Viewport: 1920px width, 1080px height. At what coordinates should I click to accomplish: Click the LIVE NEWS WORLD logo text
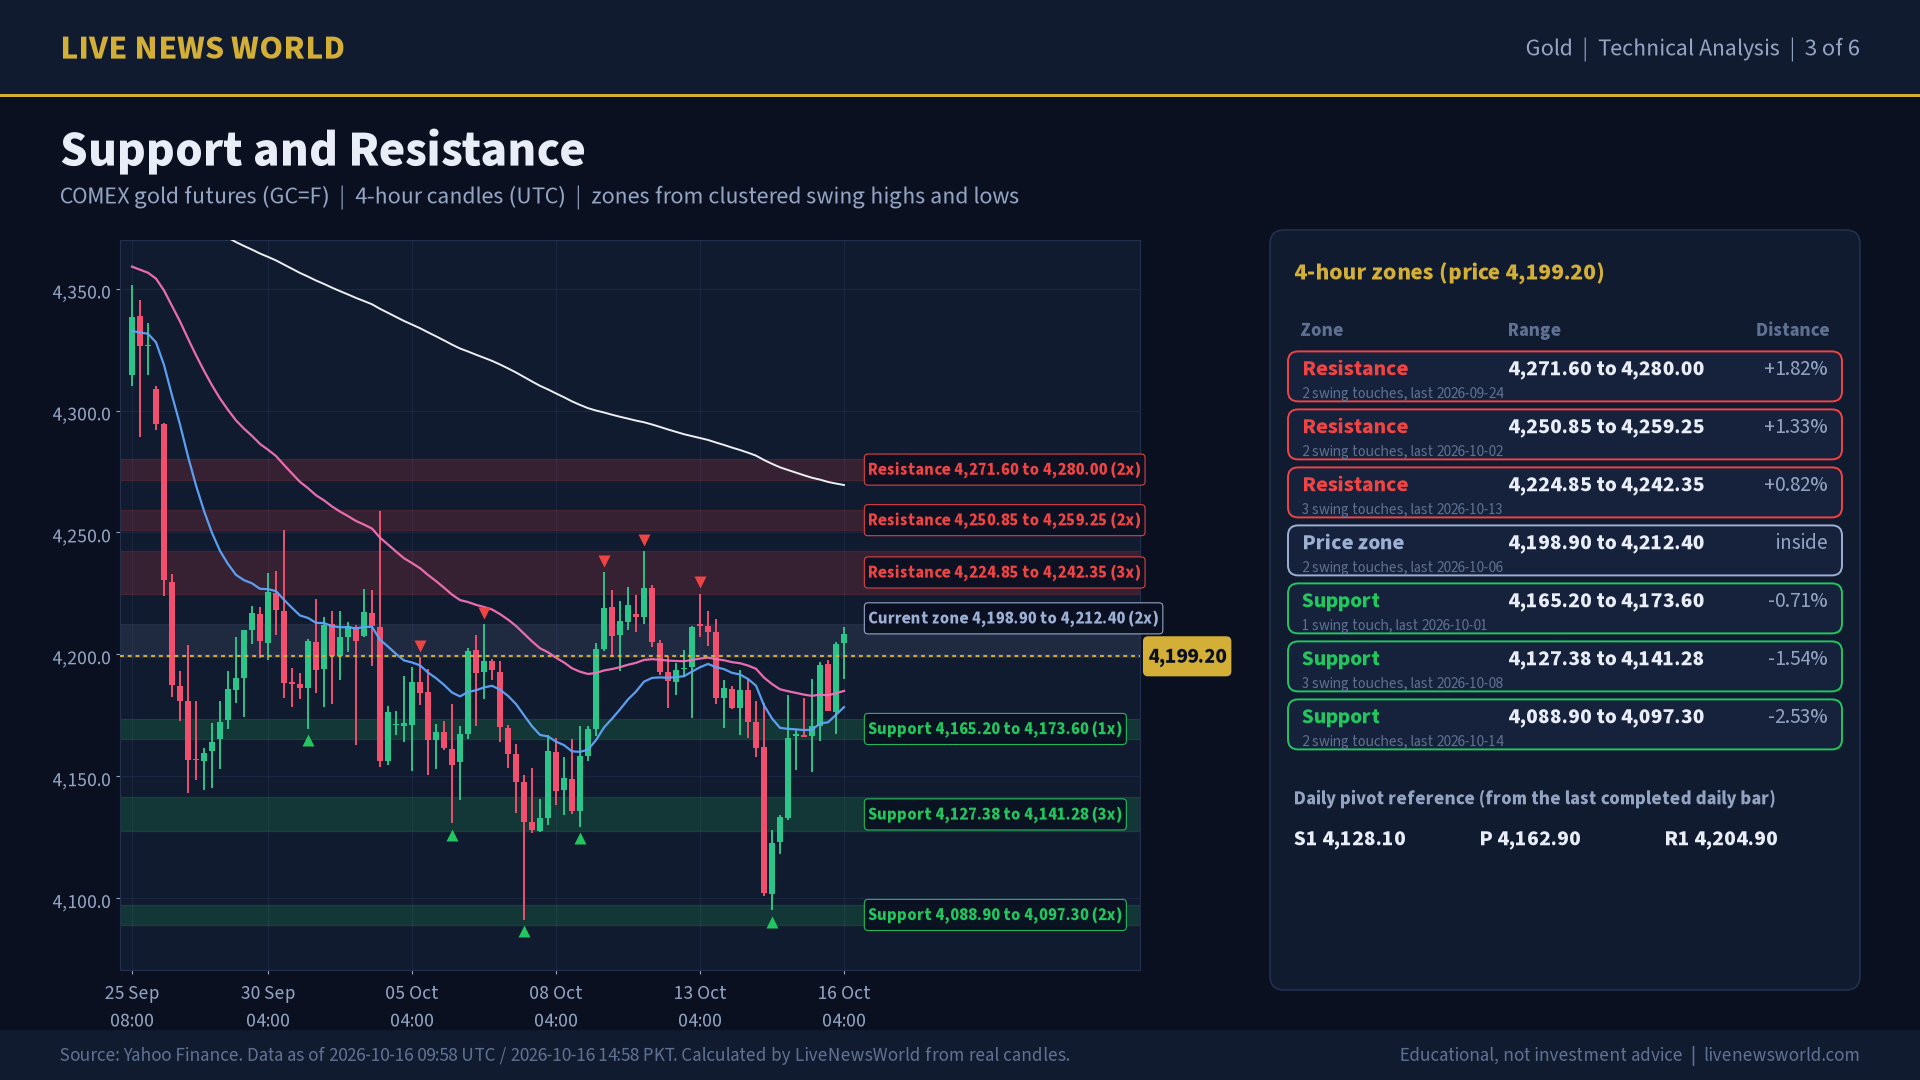click(x=202, y=47)
